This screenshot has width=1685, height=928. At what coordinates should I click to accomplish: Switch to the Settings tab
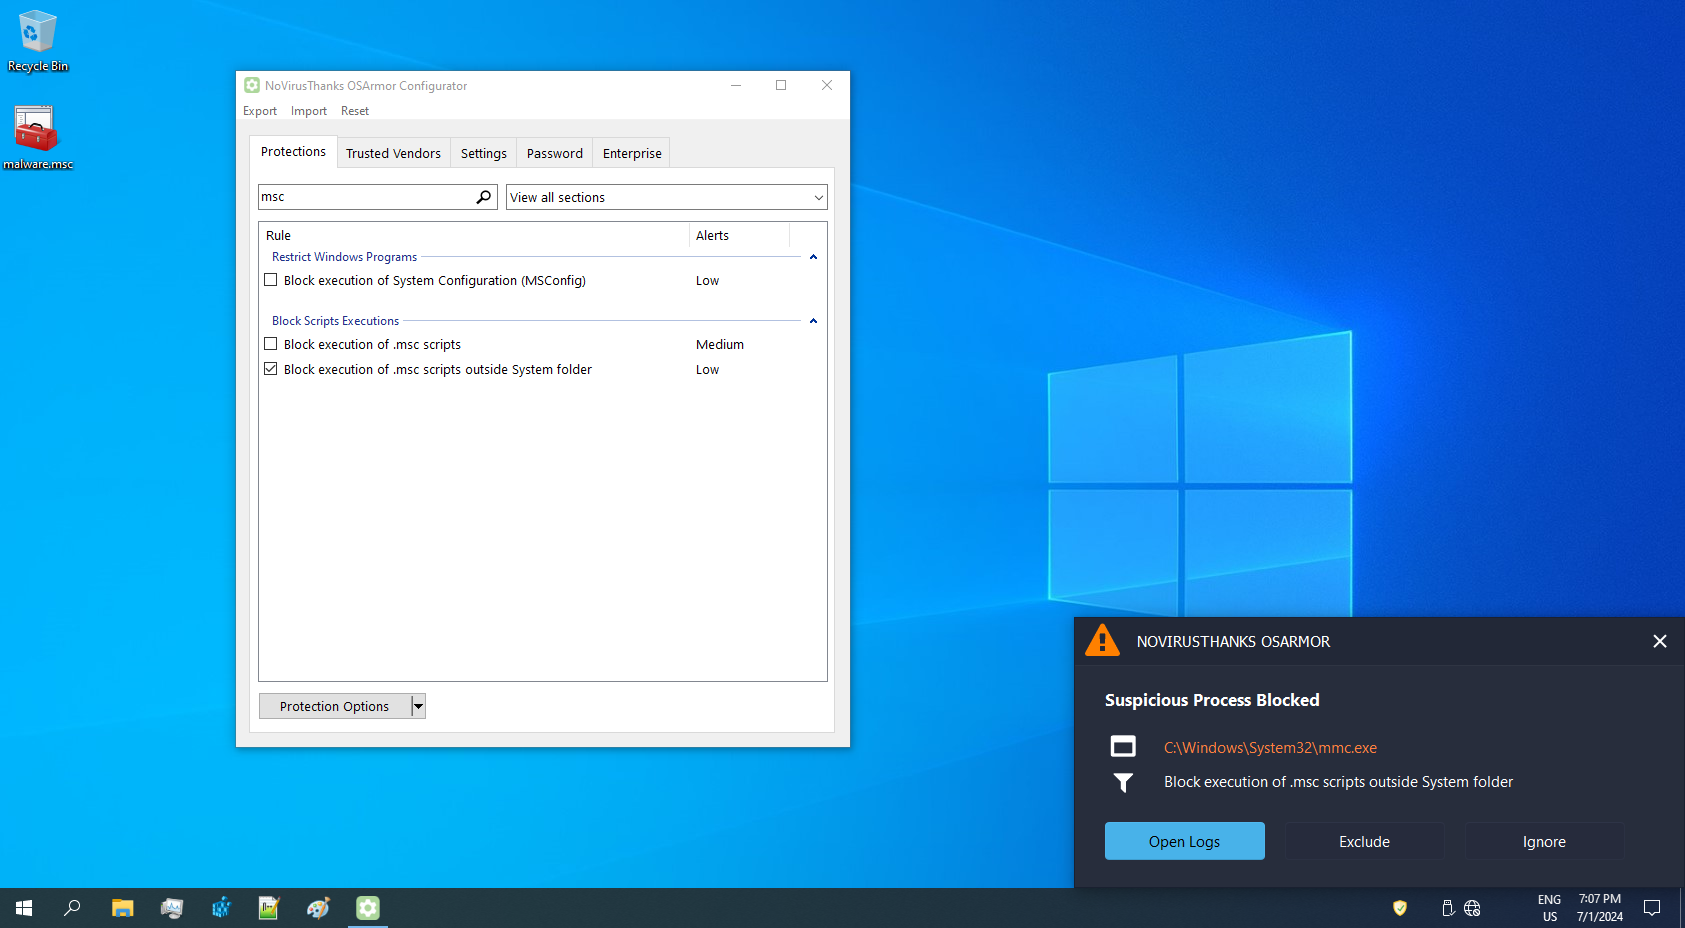pos(484,153)
